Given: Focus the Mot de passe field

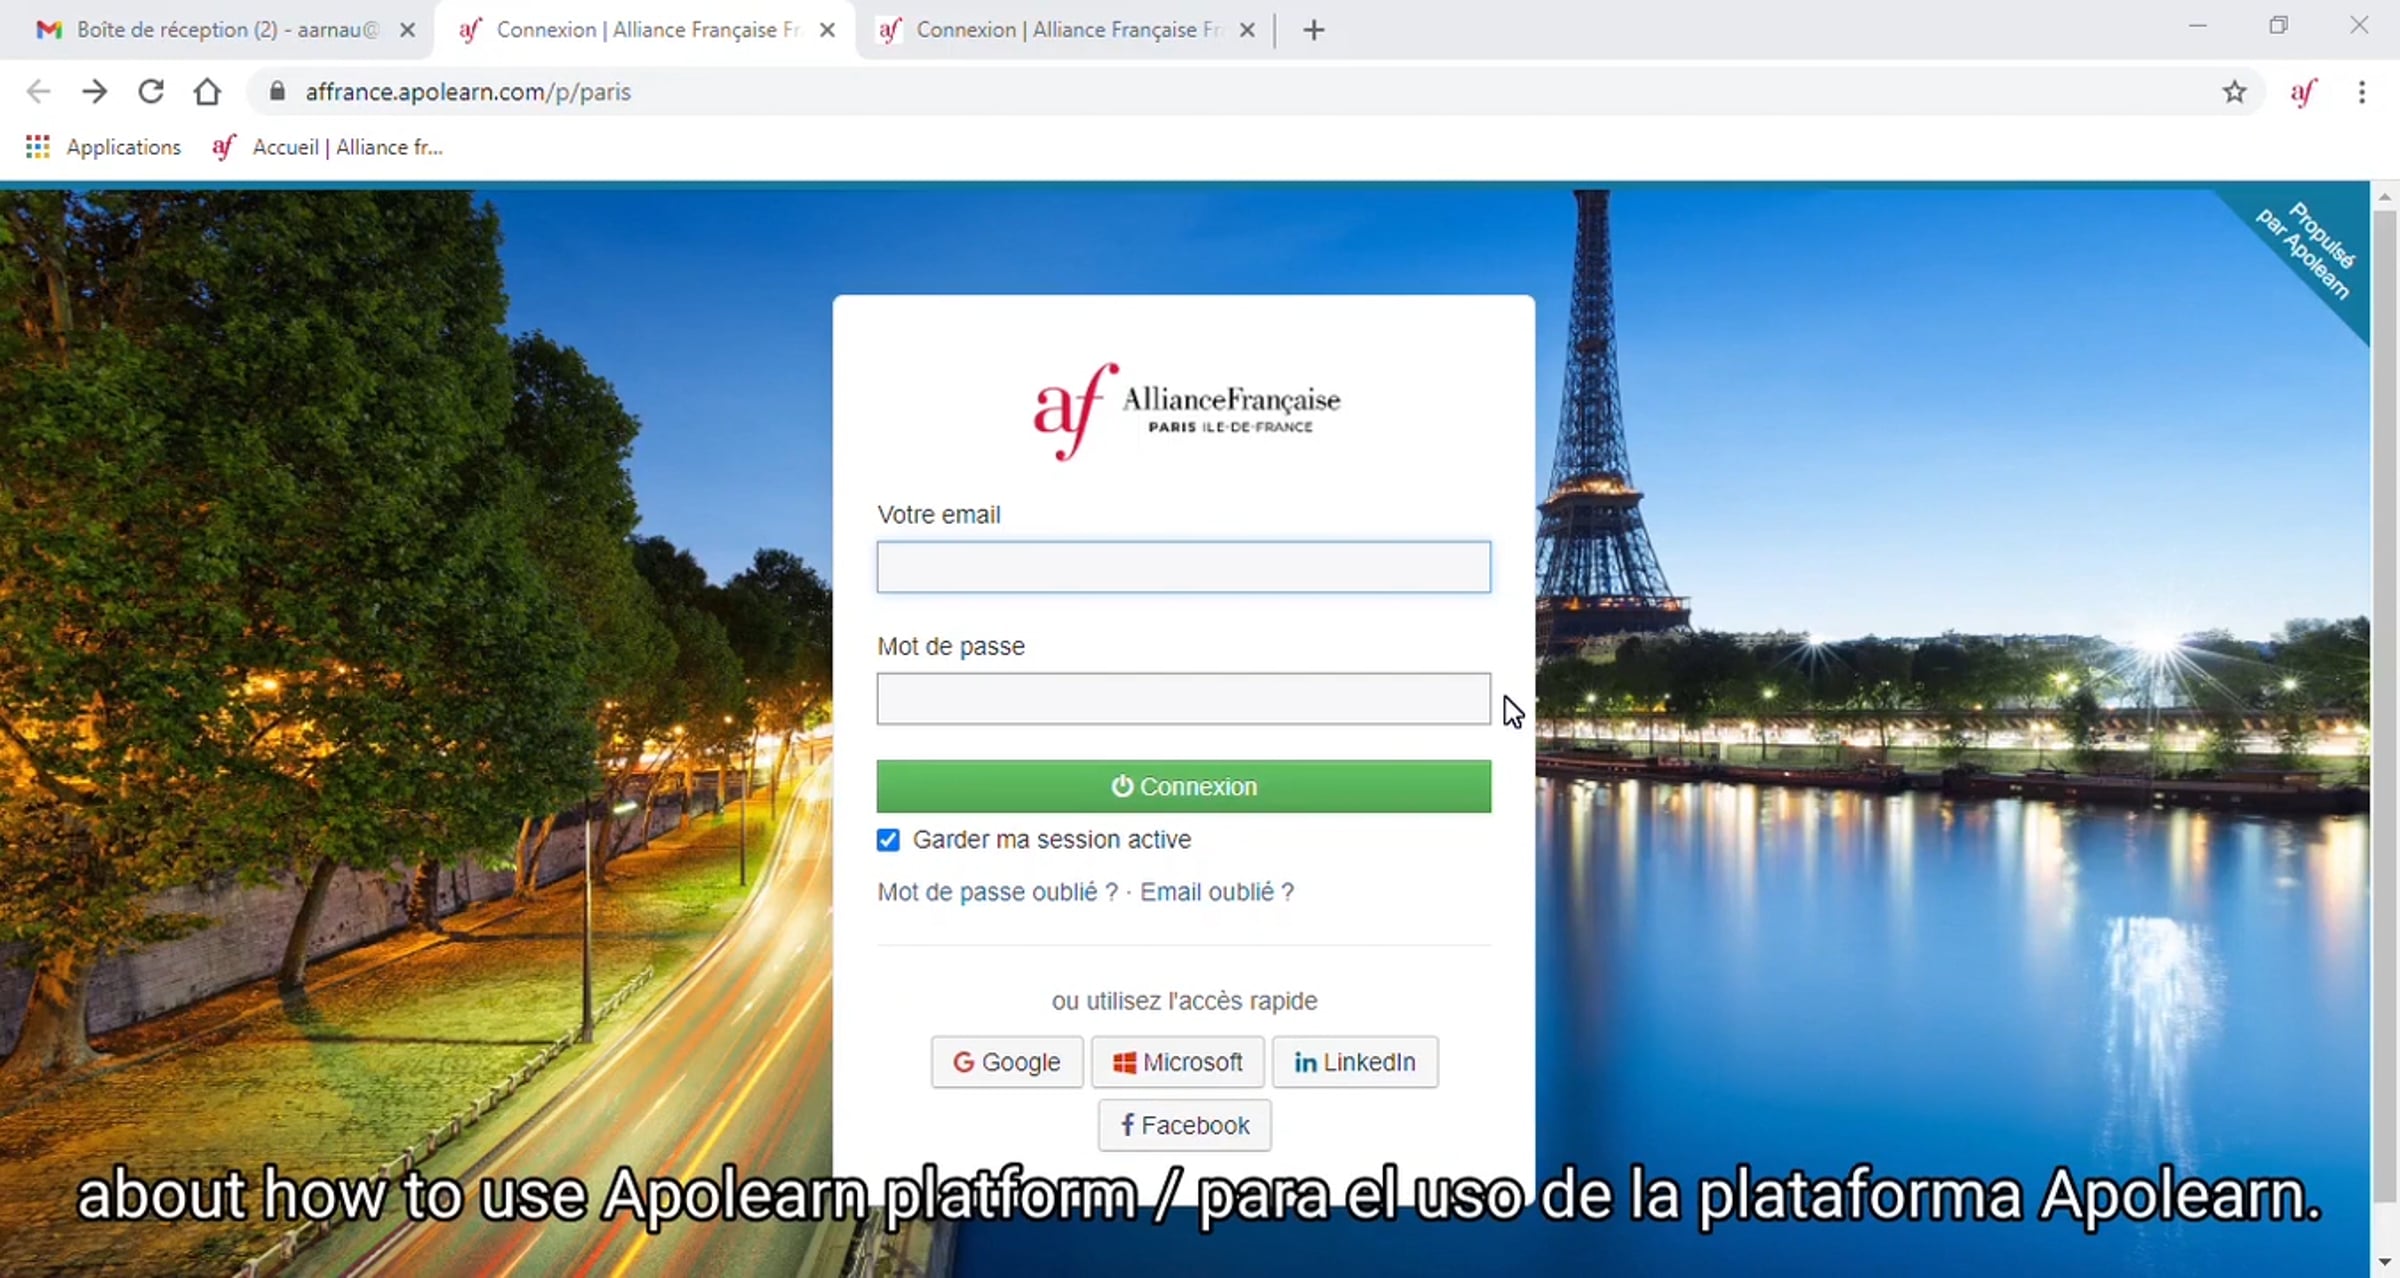Looking at the screenshot, I should pos(1183,698).
